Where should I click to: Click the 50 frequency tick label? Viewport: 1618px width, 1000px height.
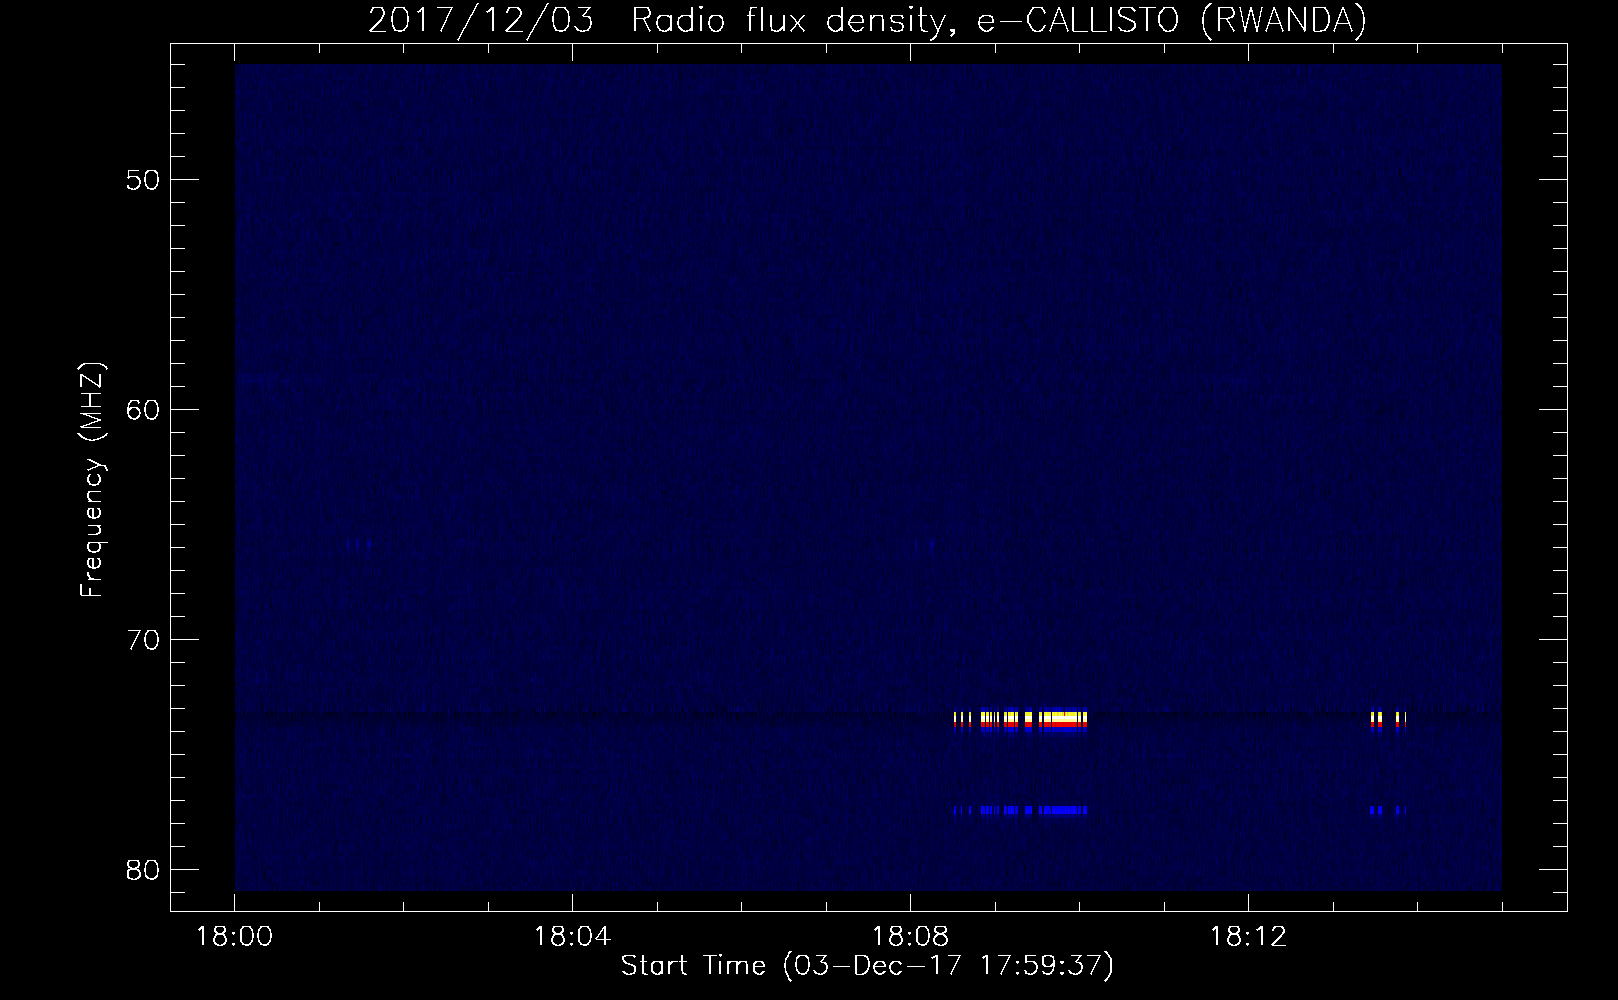click(x=141, y=180)
